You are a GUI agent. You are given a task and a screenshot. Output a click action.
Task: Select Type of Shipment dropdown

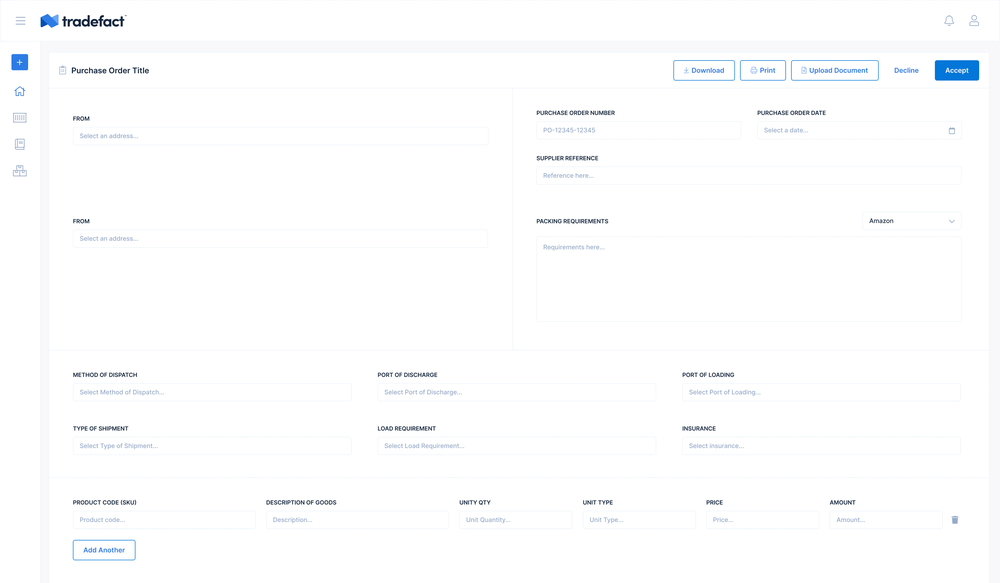pyautogui.click(x=212, y=446)
